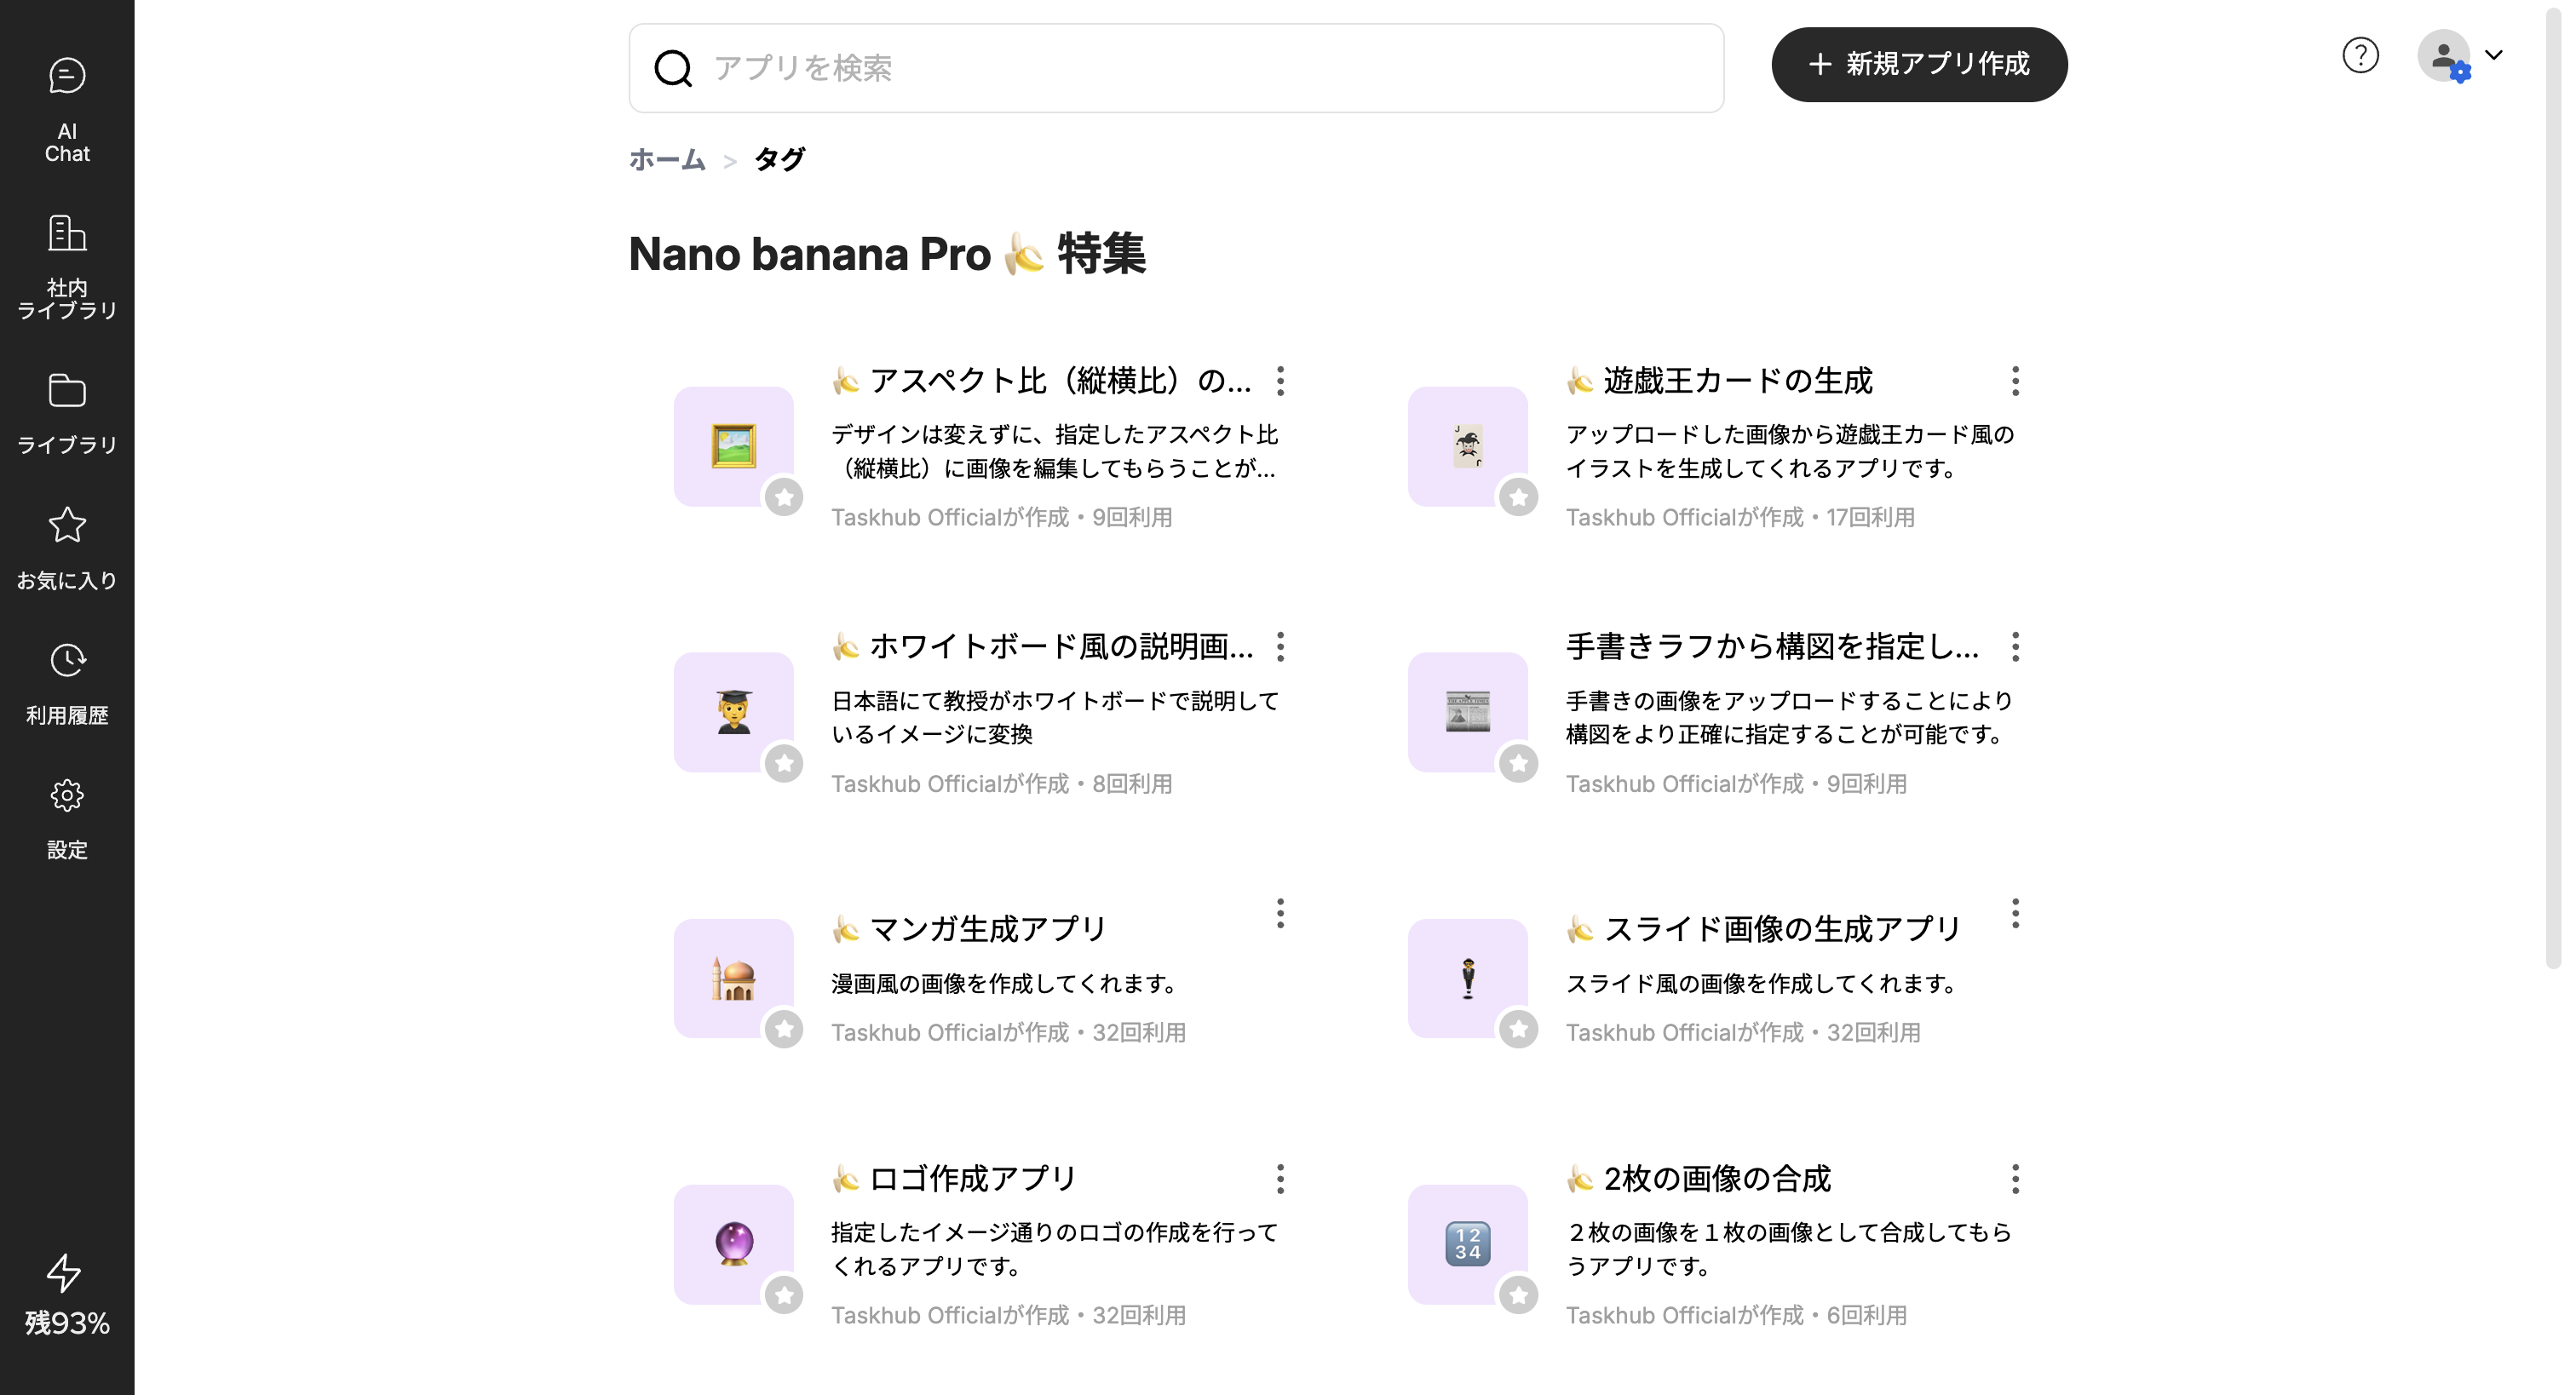Click 新規アプリ作成 button

[x=1918, y=64]
